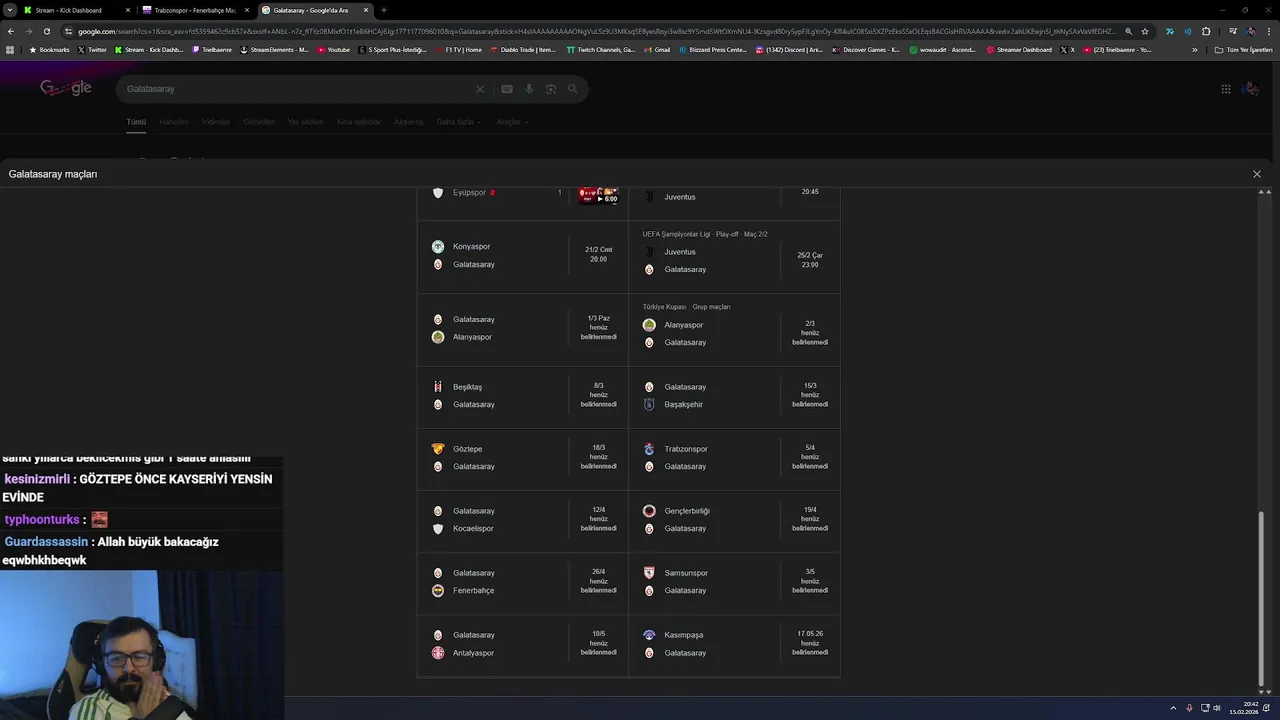The height and width of the screenshot is (720, 1280).
Task: Click the UEFA Şampiyonlar Ligi Play-off label
Action: (x=705, y=234)
